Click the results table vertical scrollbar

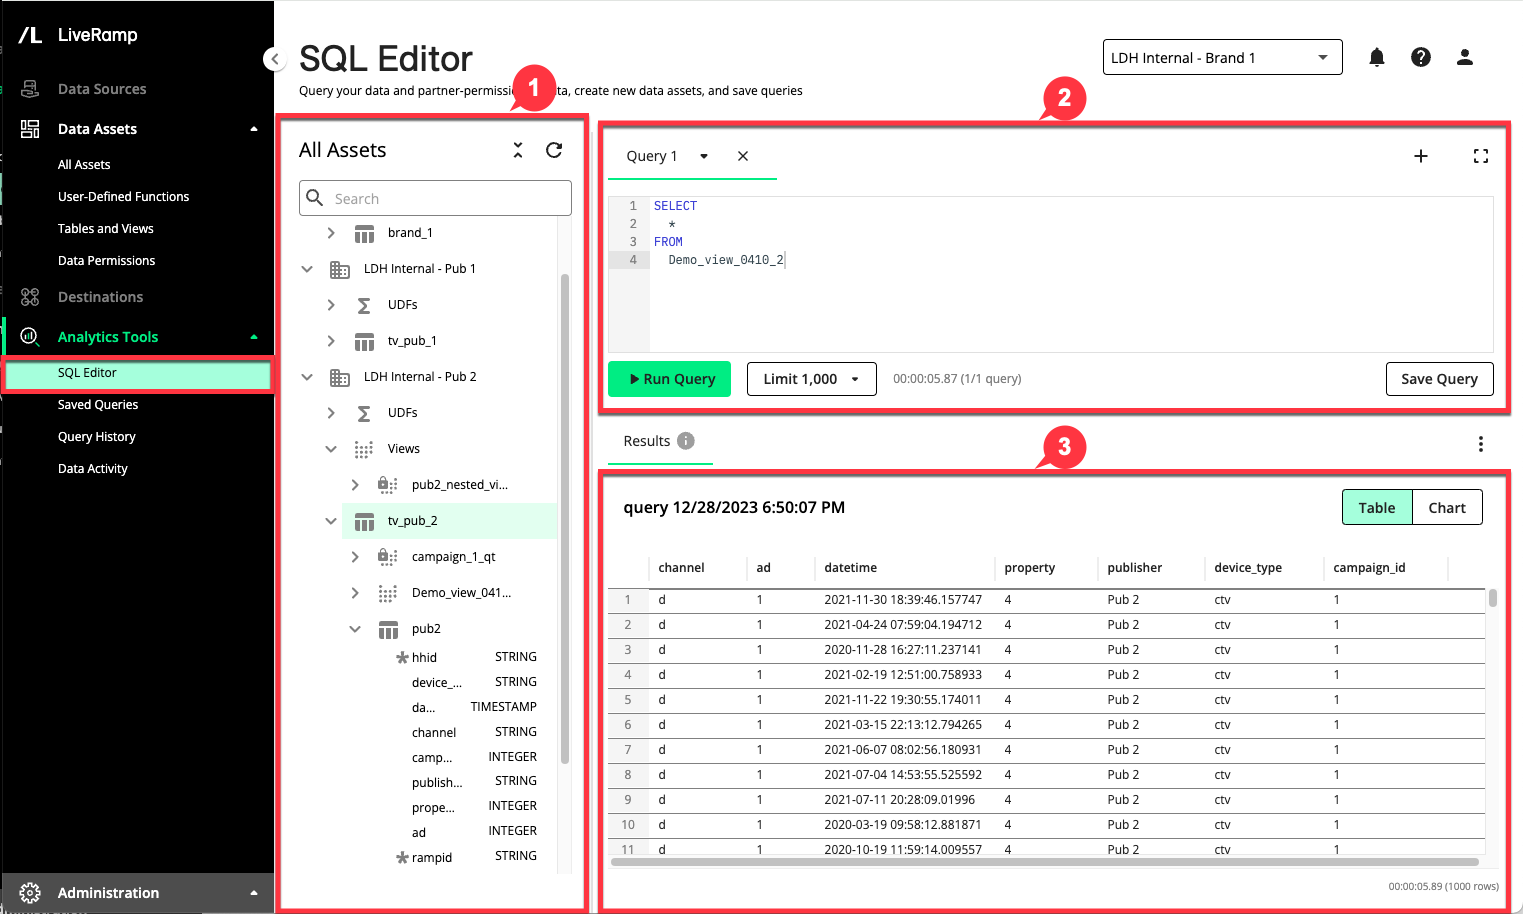tap(1493, 598)
